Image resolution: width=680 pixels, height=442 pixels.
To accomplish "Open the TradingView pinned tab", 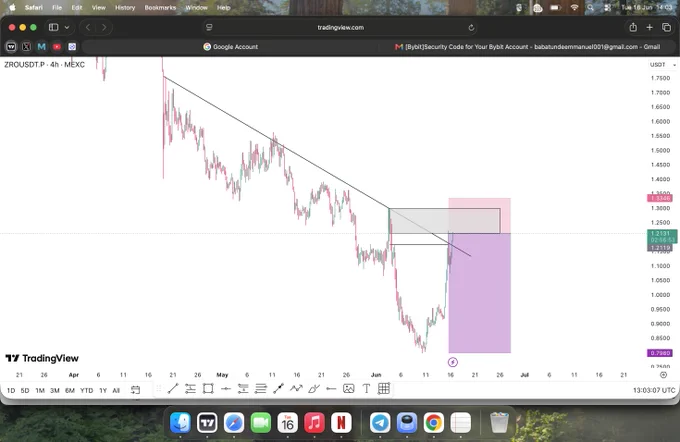I will point(11,46).
